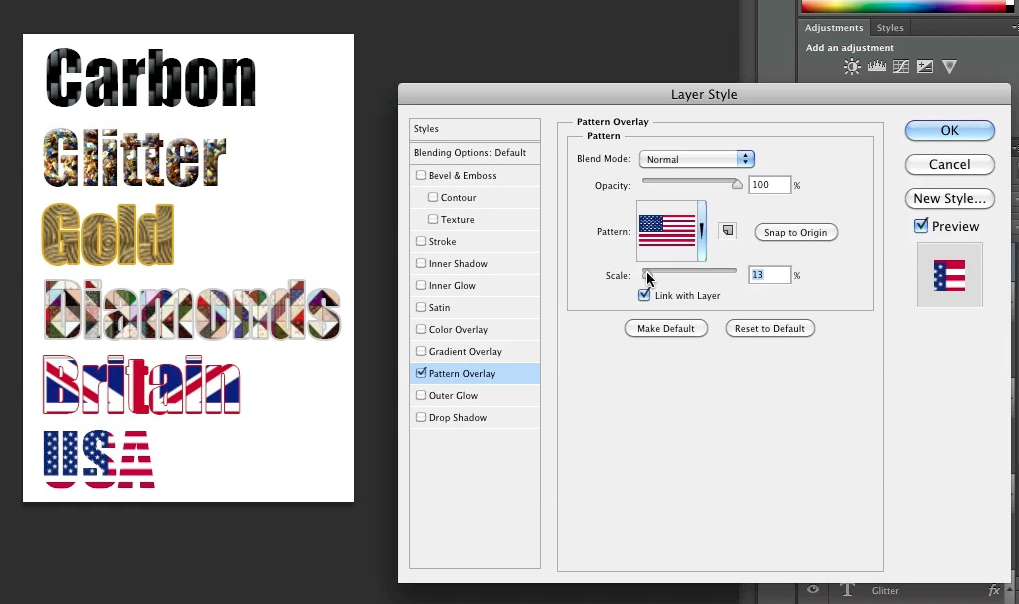The image size is (1019, 604).
Task: Click the USA text in the canvas
Action: 99,458
